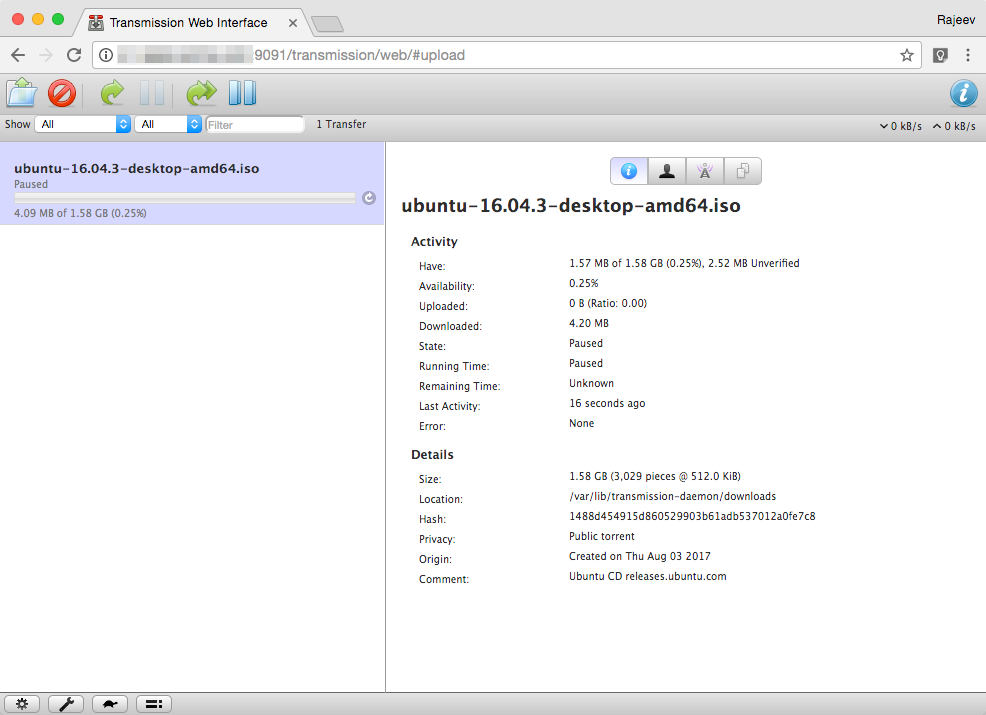Click the size value '1.58 GB (3,029 pieces @ 512.0 KiB)'
The width and height of the screenshot is (986, 715).
(655, 476)
